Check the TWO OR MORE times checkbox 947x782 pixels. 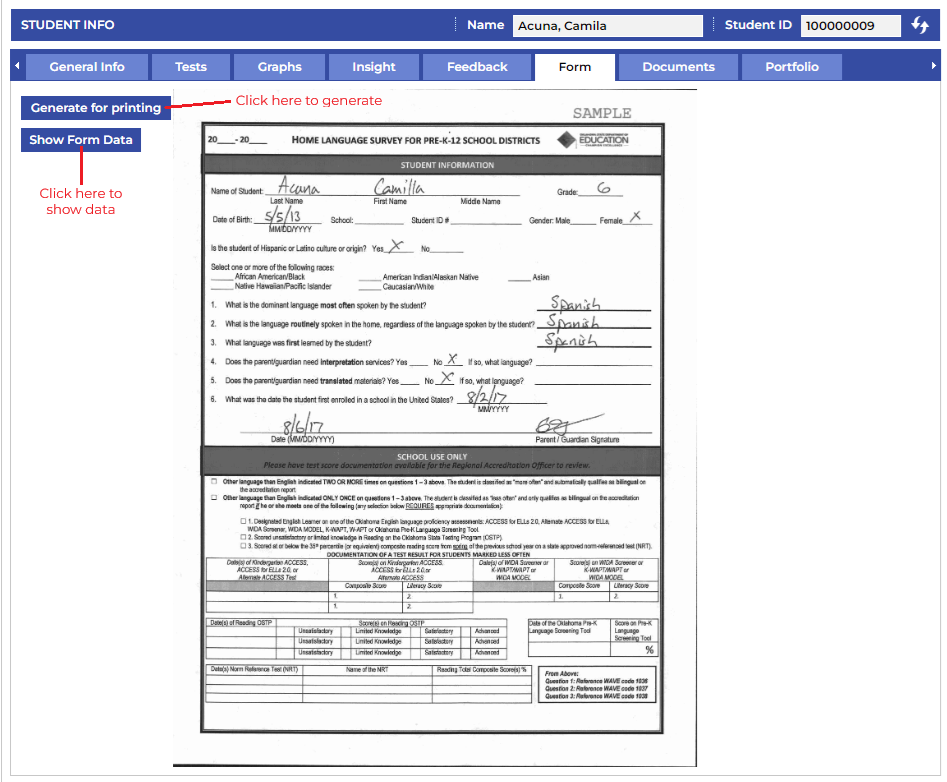click(214, 481)
